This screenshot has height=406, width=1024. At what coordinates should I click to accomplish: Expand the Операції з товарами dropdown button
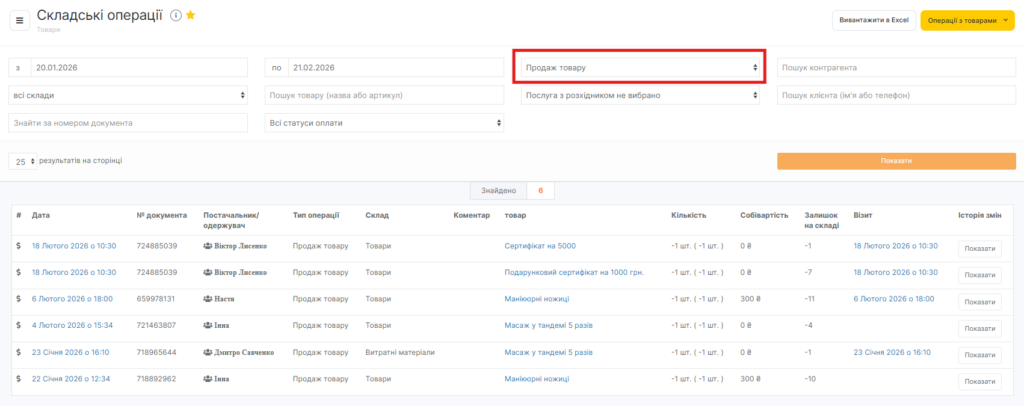(968, 21)
